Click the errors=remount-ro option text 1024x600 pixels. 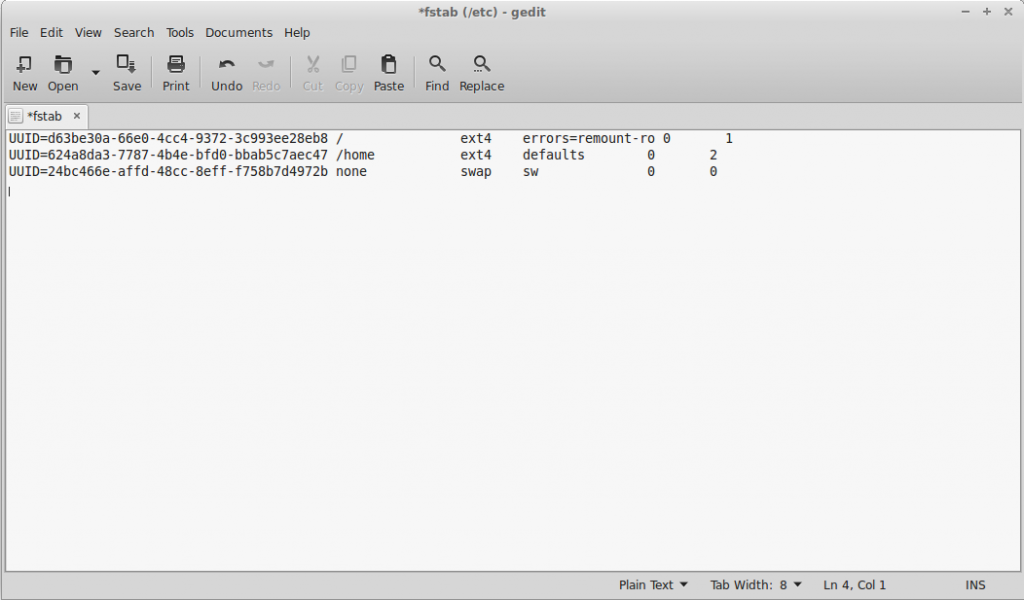tap(588, 138)
